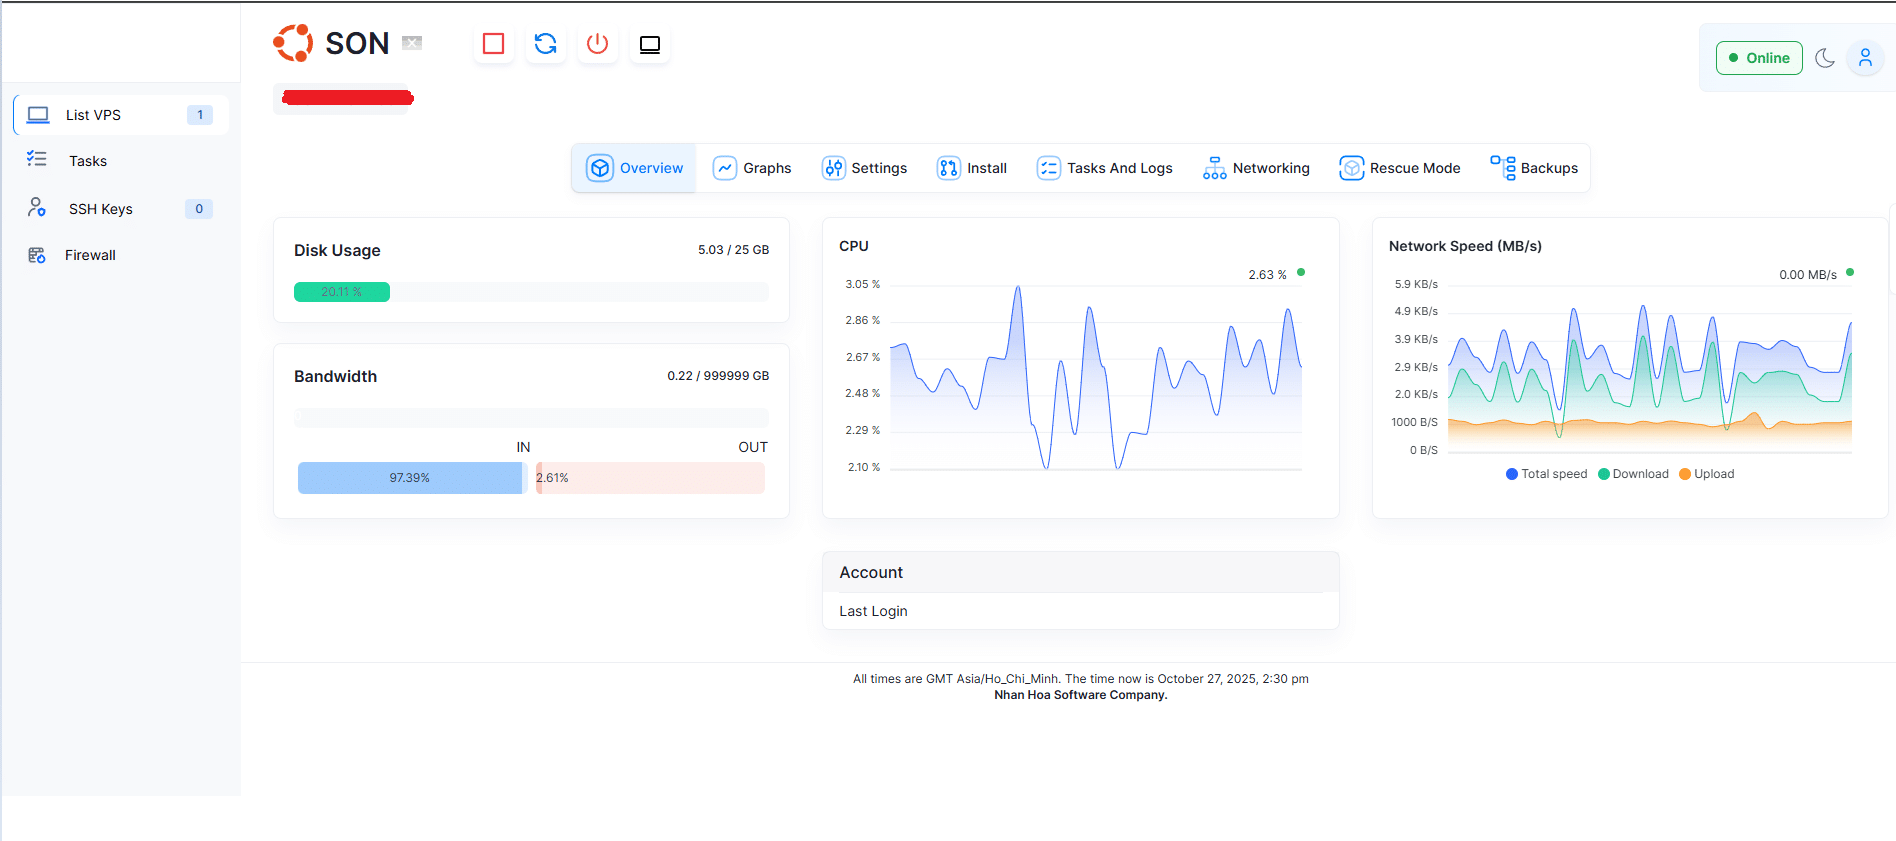Open the Install tab
This screenshot has width=1896, height=841.
[972, 168]
